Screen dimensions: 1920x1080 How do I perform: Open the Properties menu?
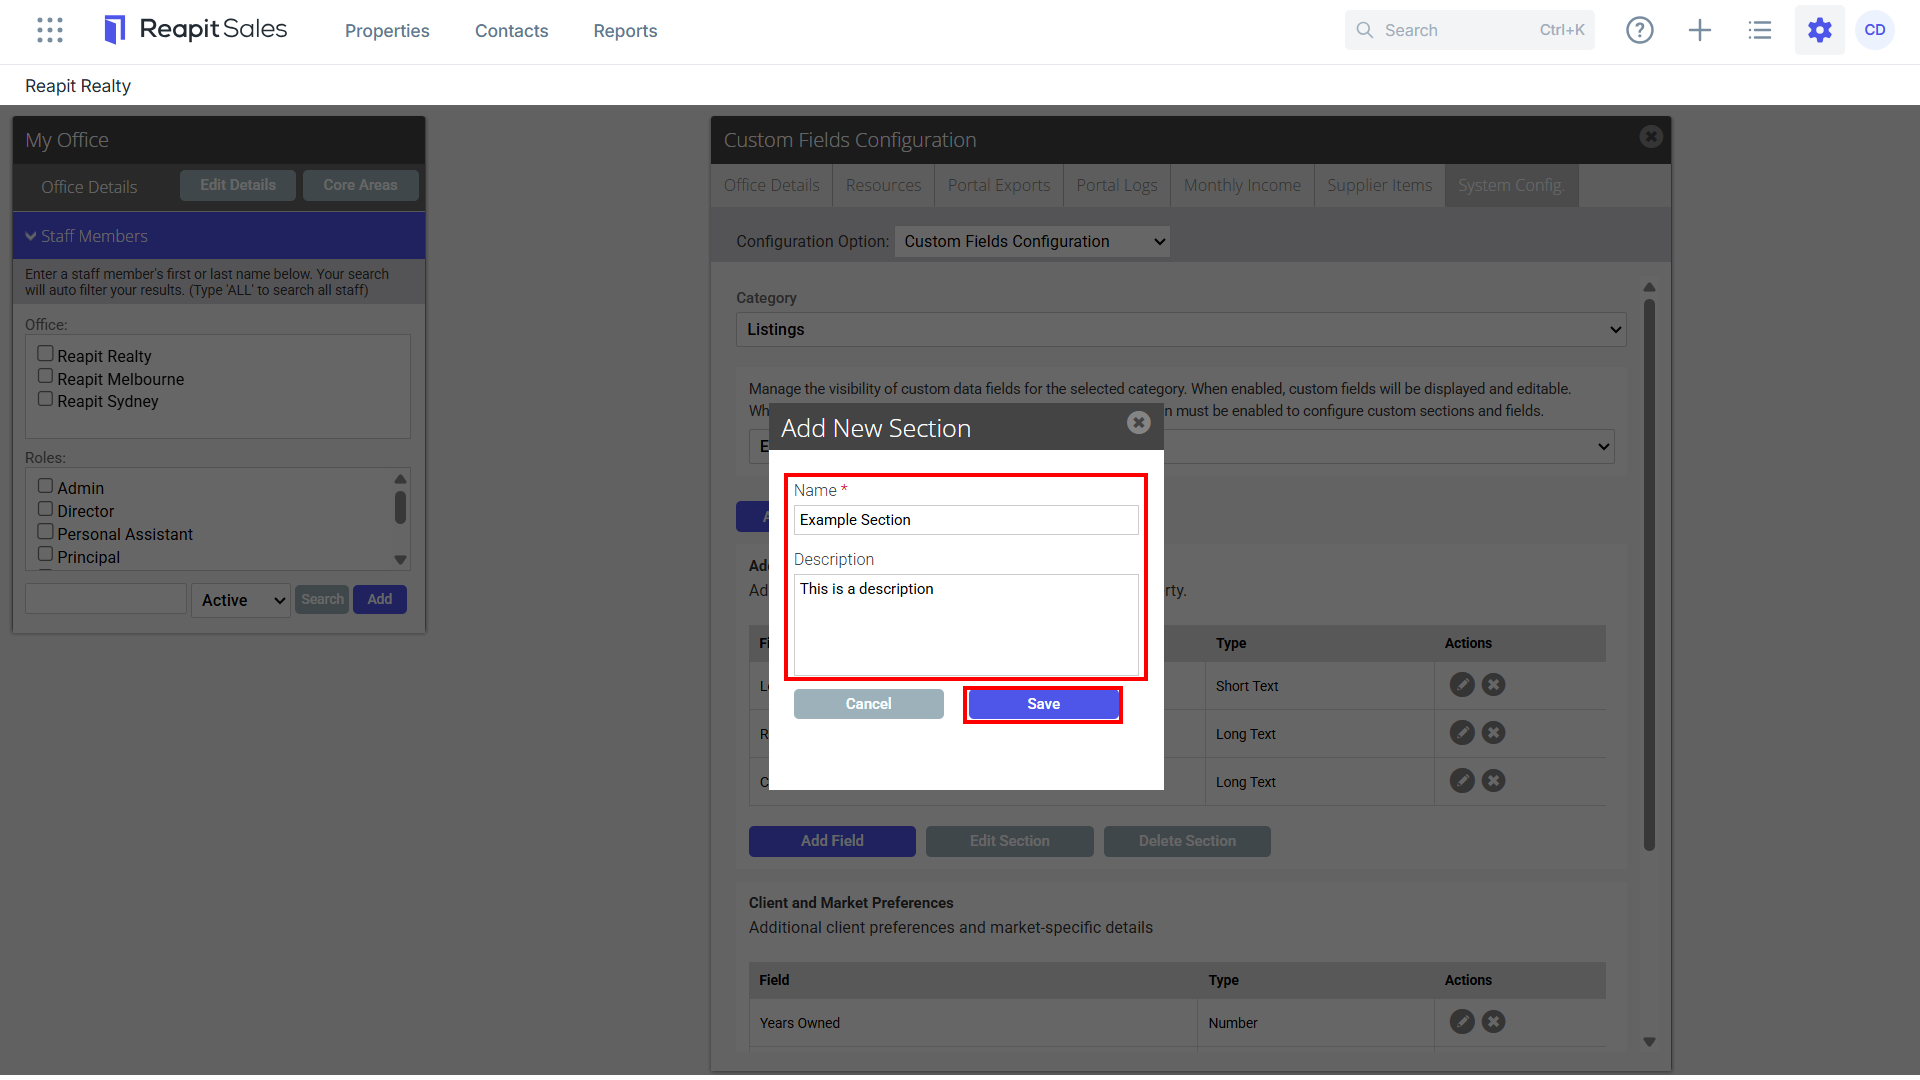coord(387,31)
